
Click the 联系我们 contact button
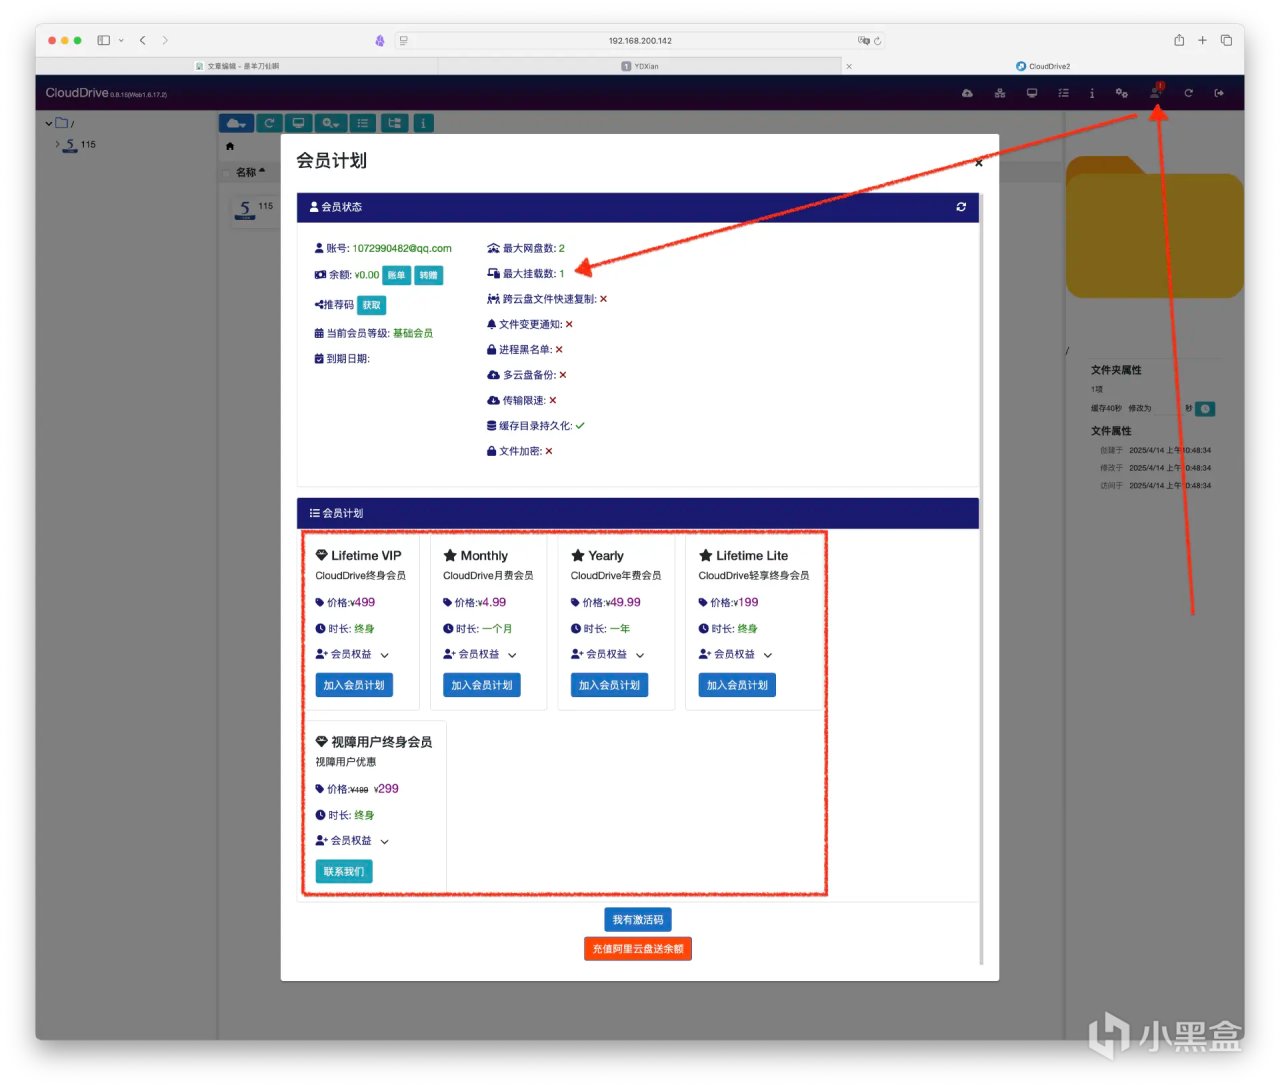click(x=344, y=872)
